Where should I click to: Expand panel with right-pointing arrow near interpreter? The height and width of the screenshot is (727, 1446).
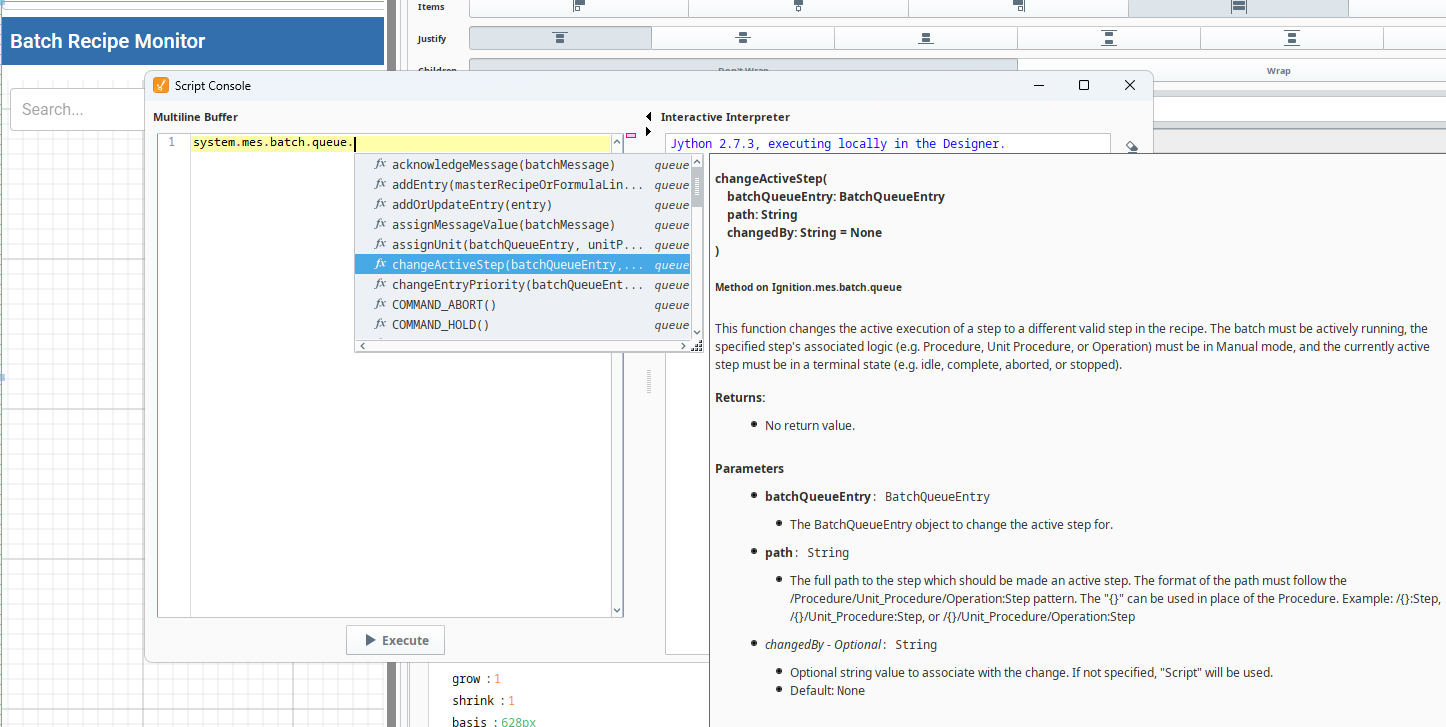[x=648, y=131]
